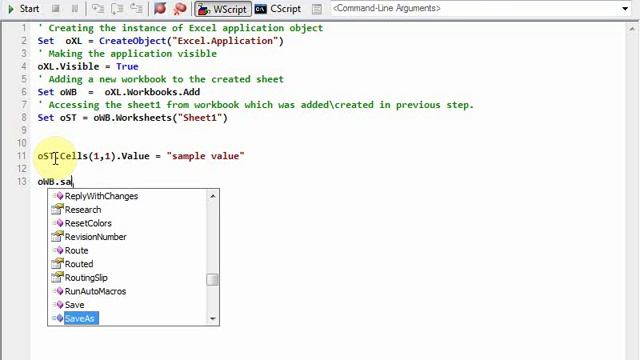640x360 pixels.
Task: Click line number 8 in the gutter
Action: coord(24,118)
